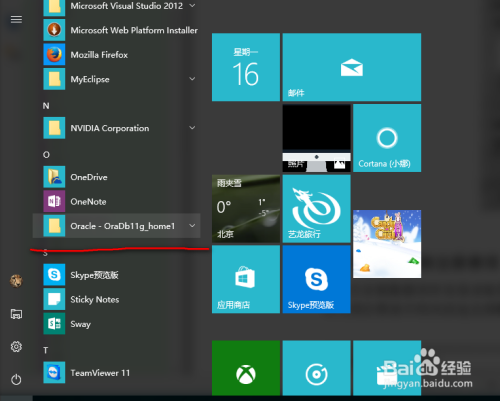Expand the MyEclipse folder chevron
This screenshot has width=500, height=401.
point(192,79)
